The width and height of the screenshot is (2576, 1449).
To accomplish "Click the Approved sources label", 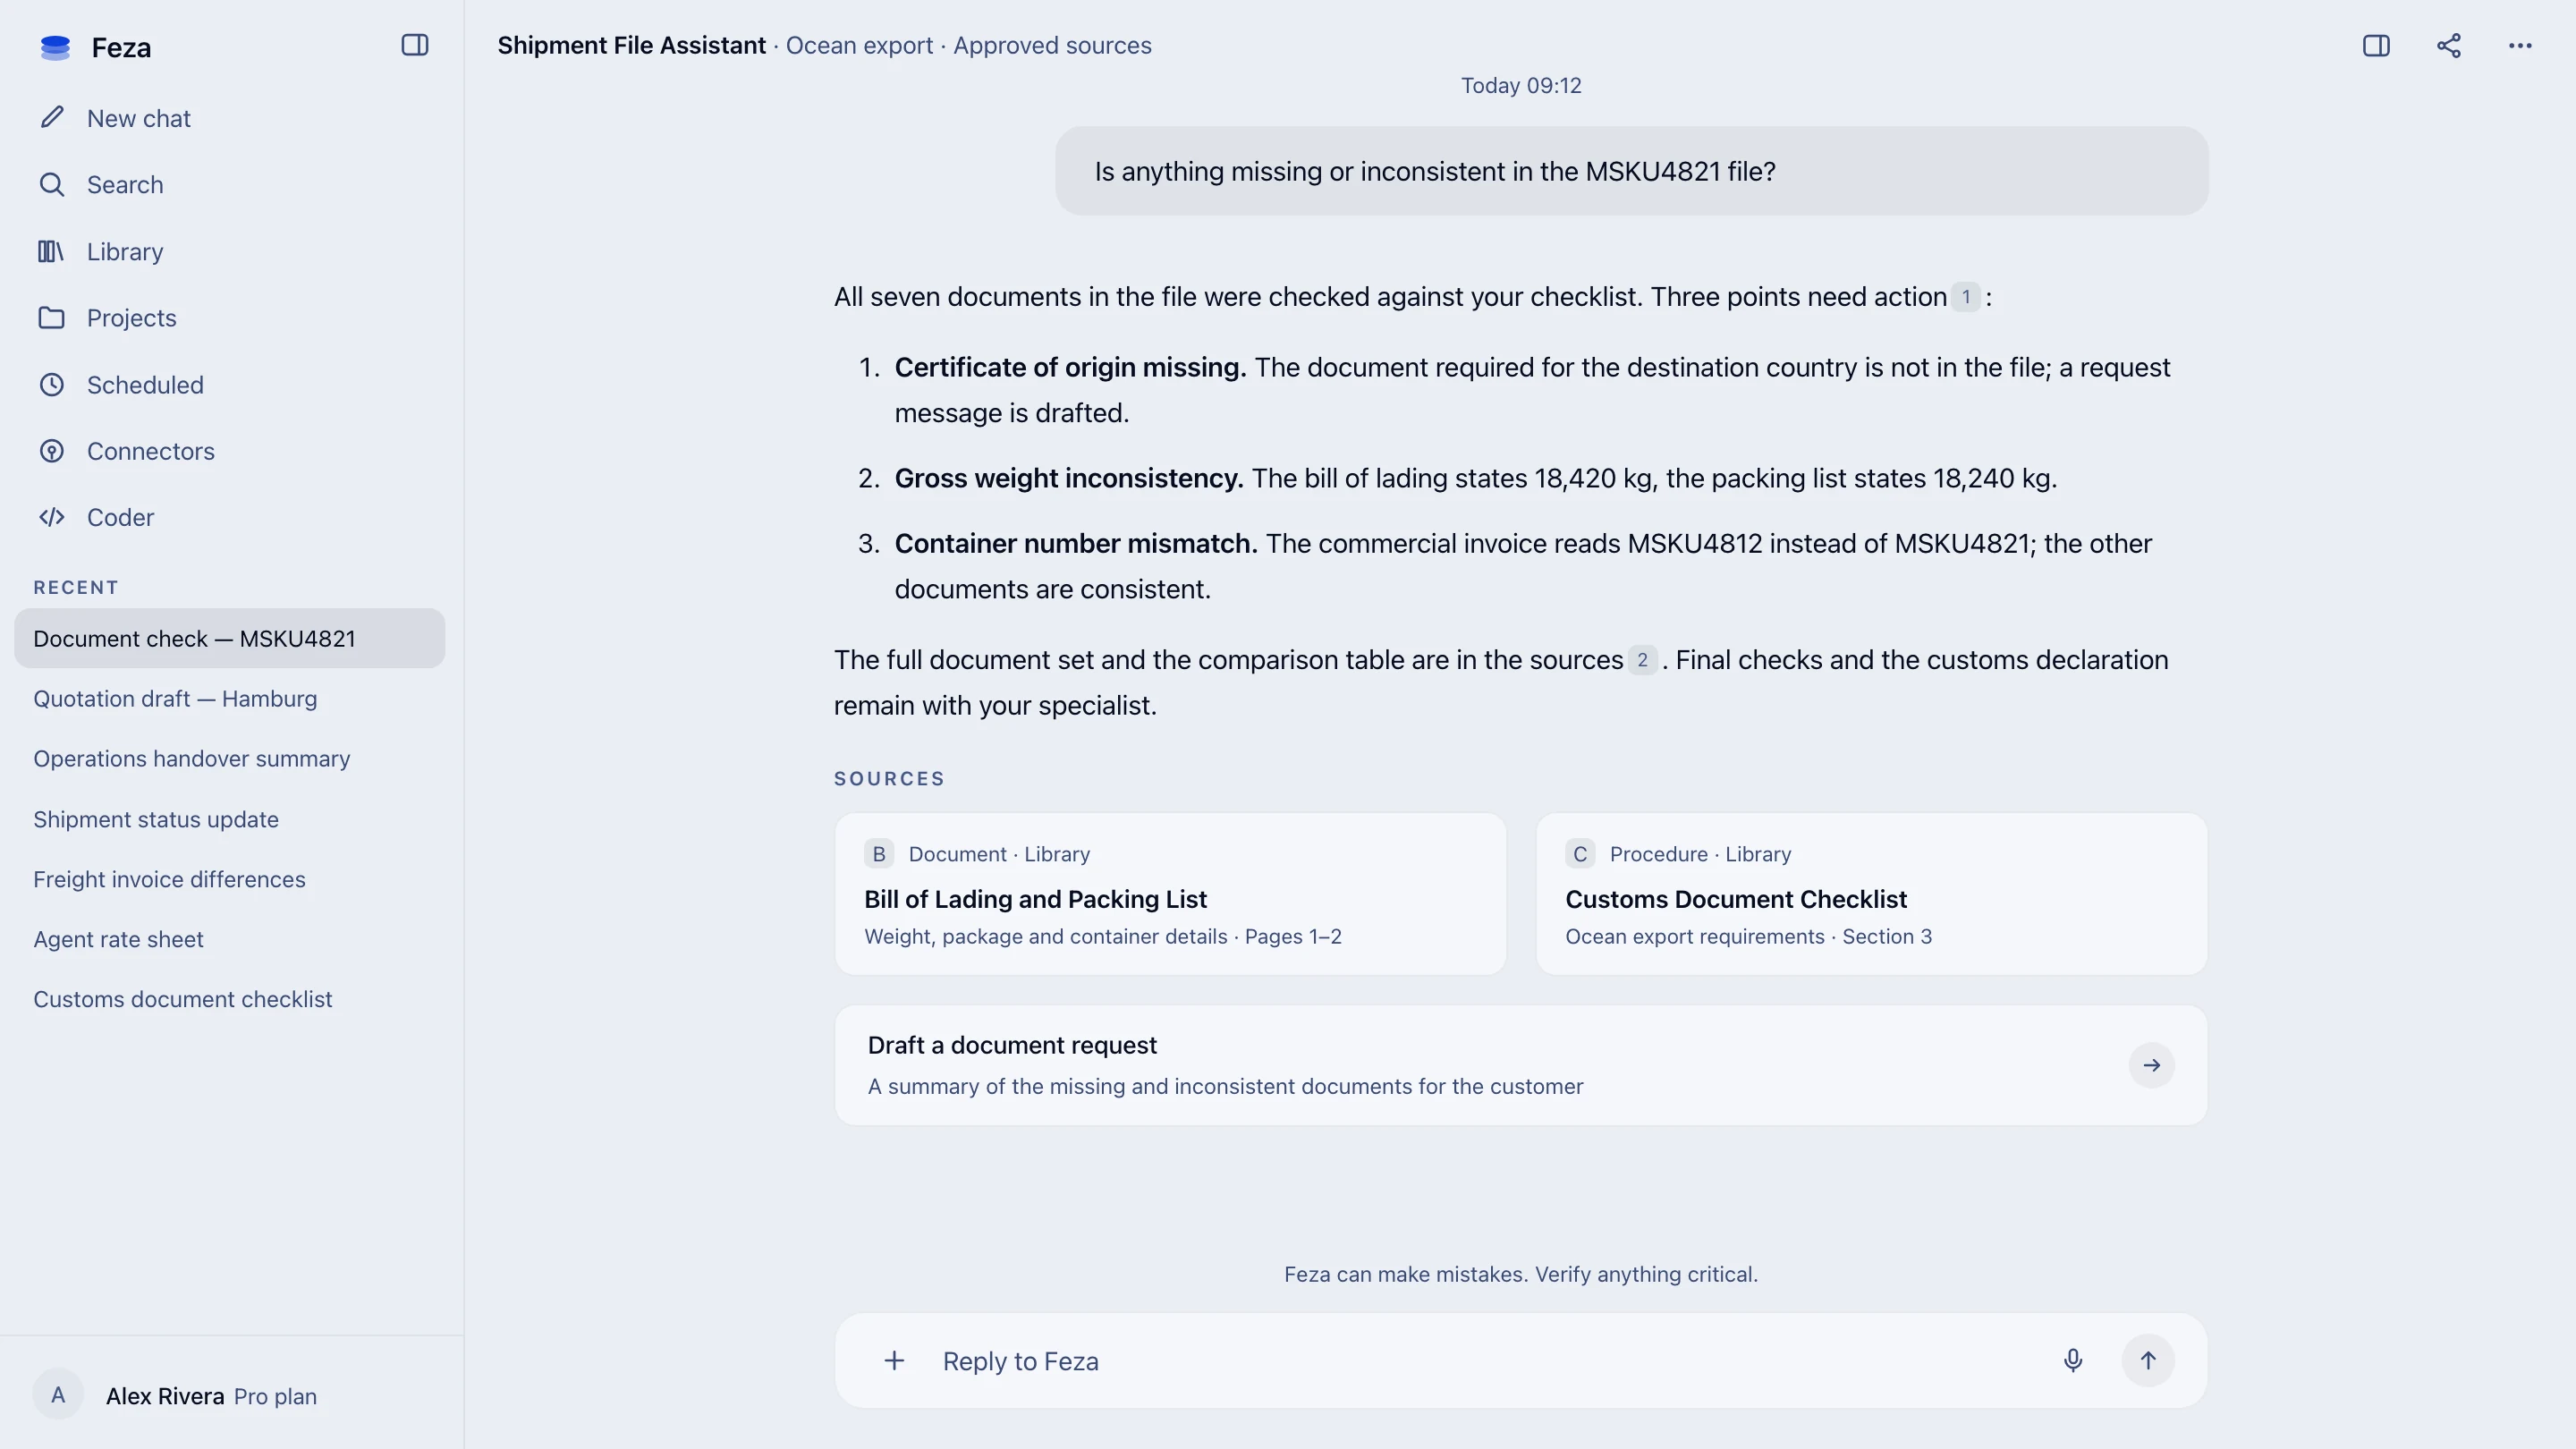I will click(x=1052, y=46).
